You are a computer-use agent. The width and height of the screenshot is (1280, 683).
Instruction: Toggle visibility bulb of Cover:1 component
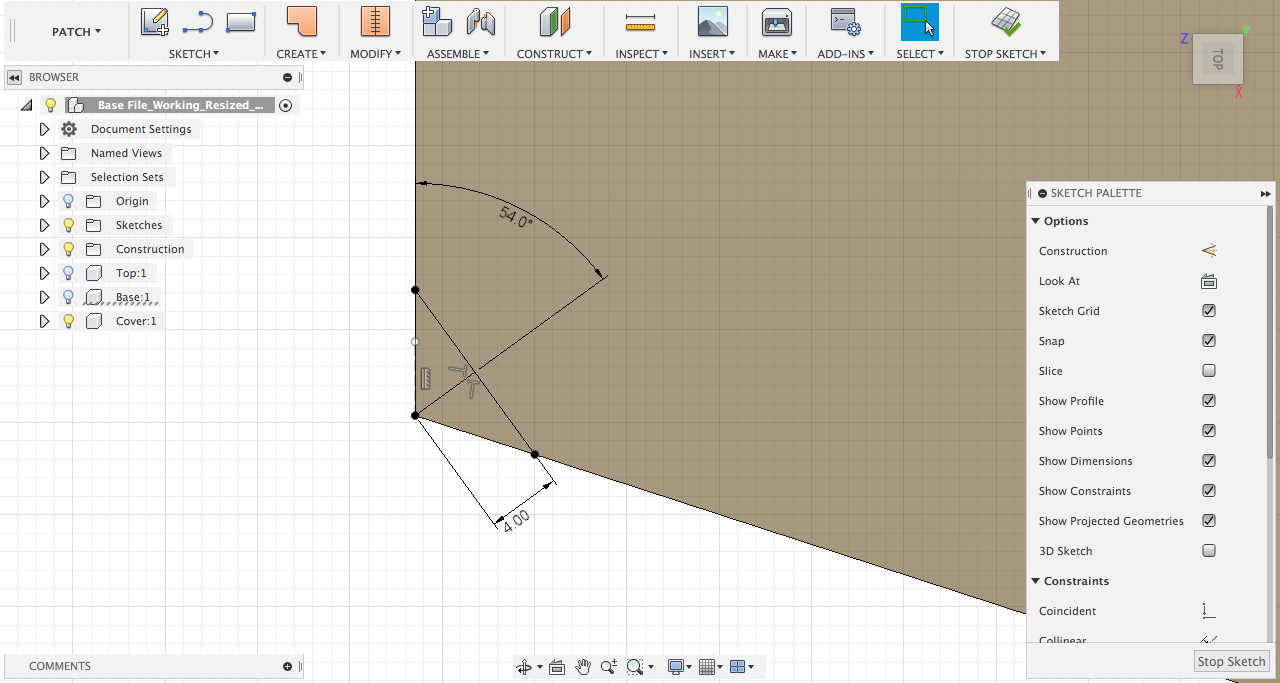point(69,321)
